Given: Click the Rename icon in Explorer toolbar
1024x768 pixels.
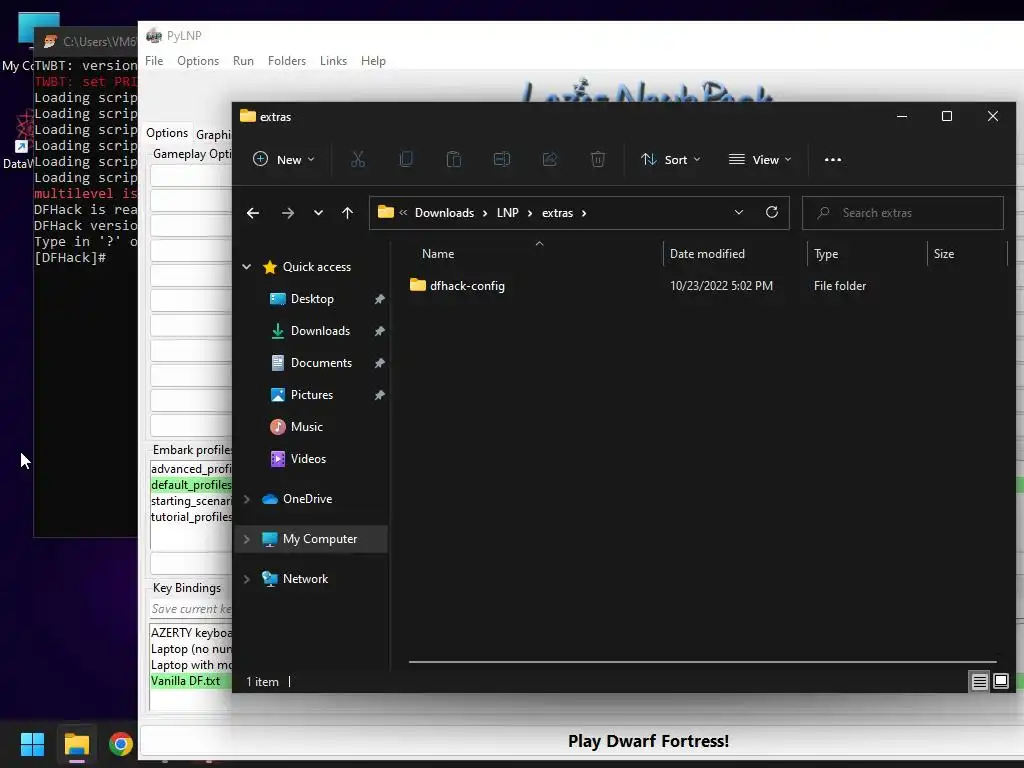Looking at the screenshot, I should tap(502, 159).
